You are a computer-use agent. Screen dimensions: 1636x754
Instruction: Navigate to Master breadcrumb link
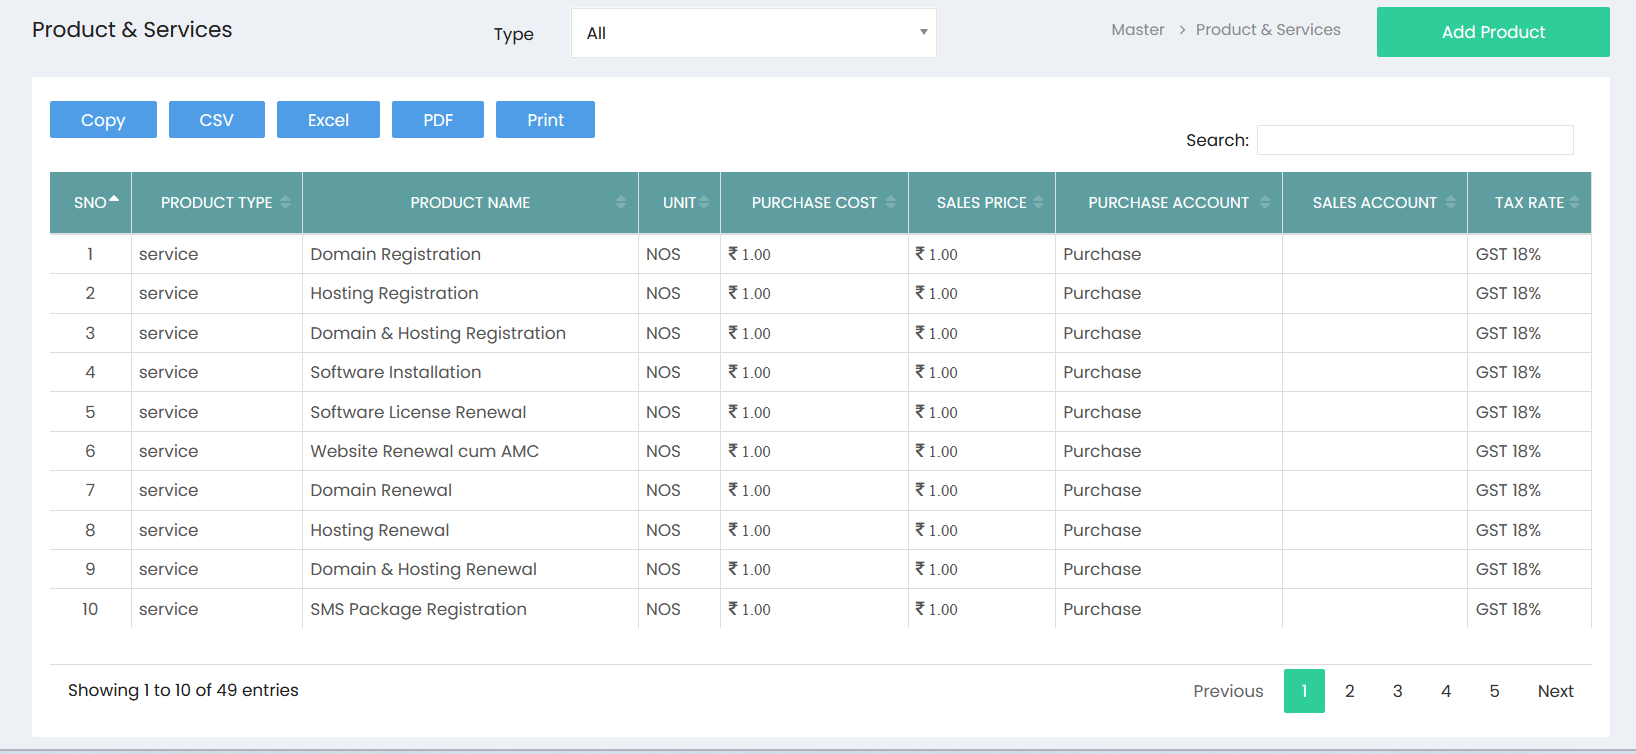tap(1138, 30)
